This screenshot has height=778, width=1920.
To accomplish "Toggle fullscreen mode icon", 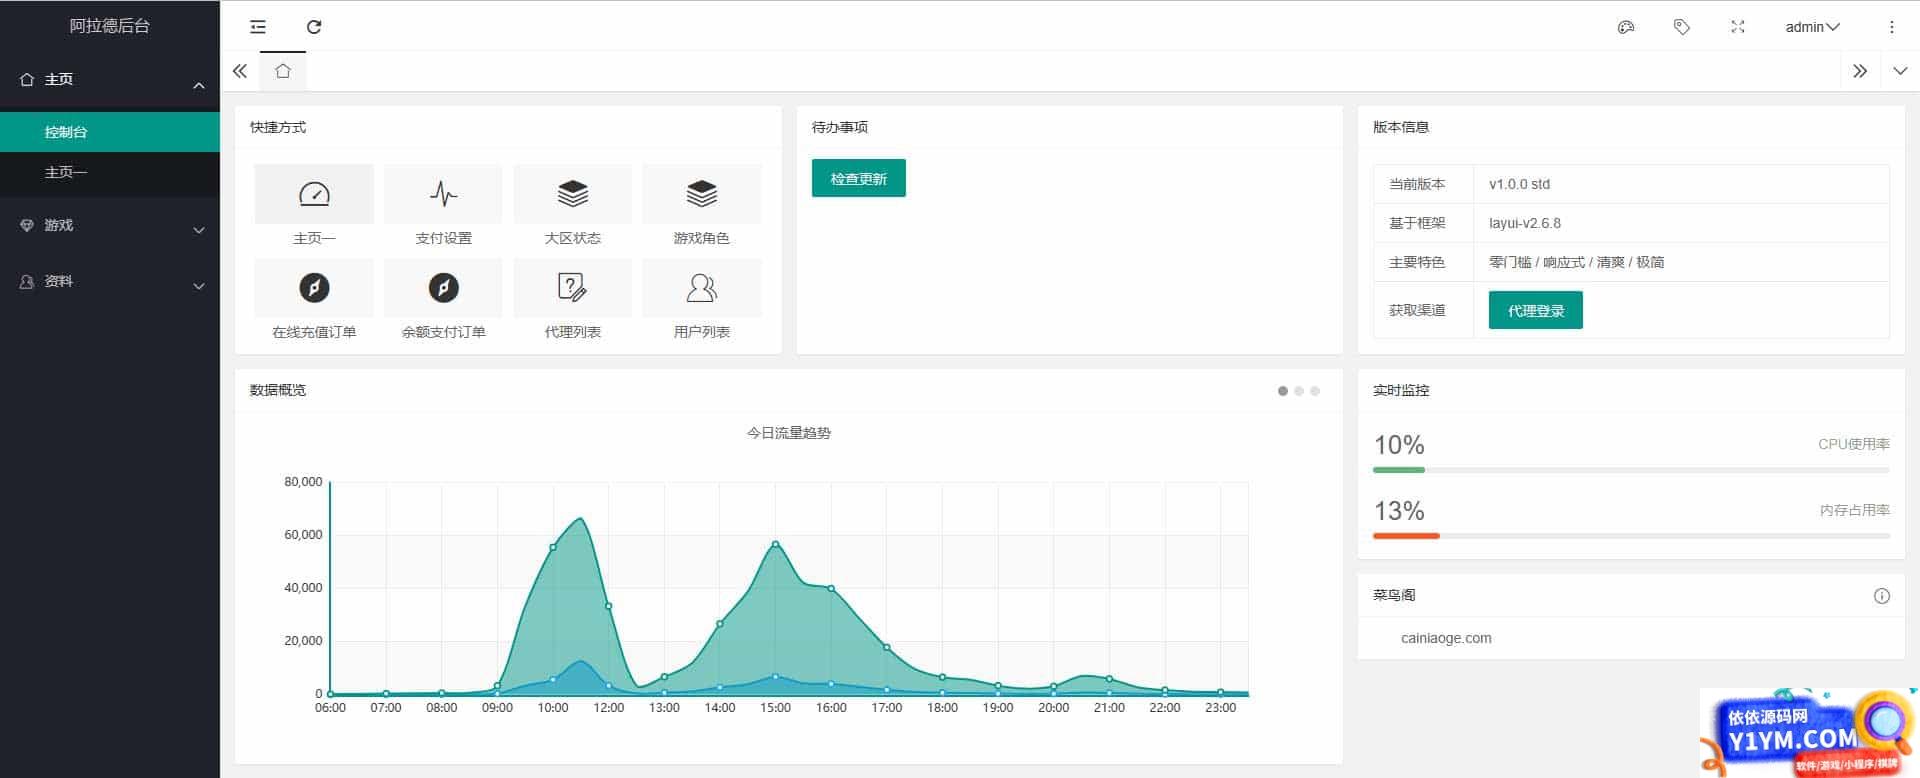I will pyautogui.click(x=1738, y=27).
